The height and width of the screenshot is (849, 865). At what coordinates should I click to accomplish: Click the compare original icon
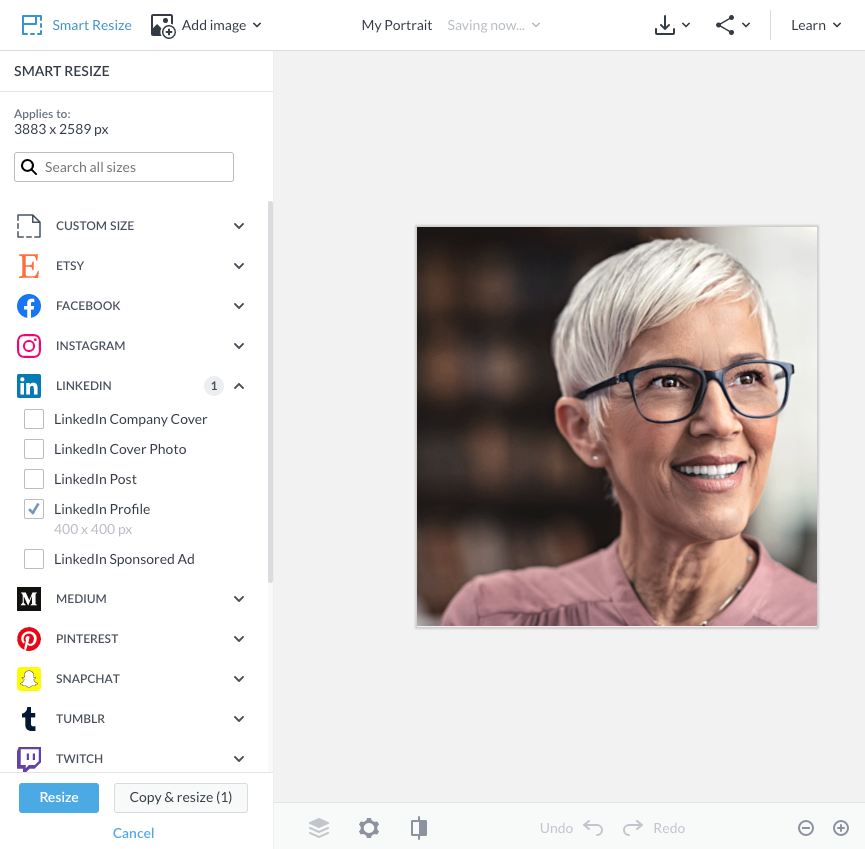point(419,828)
